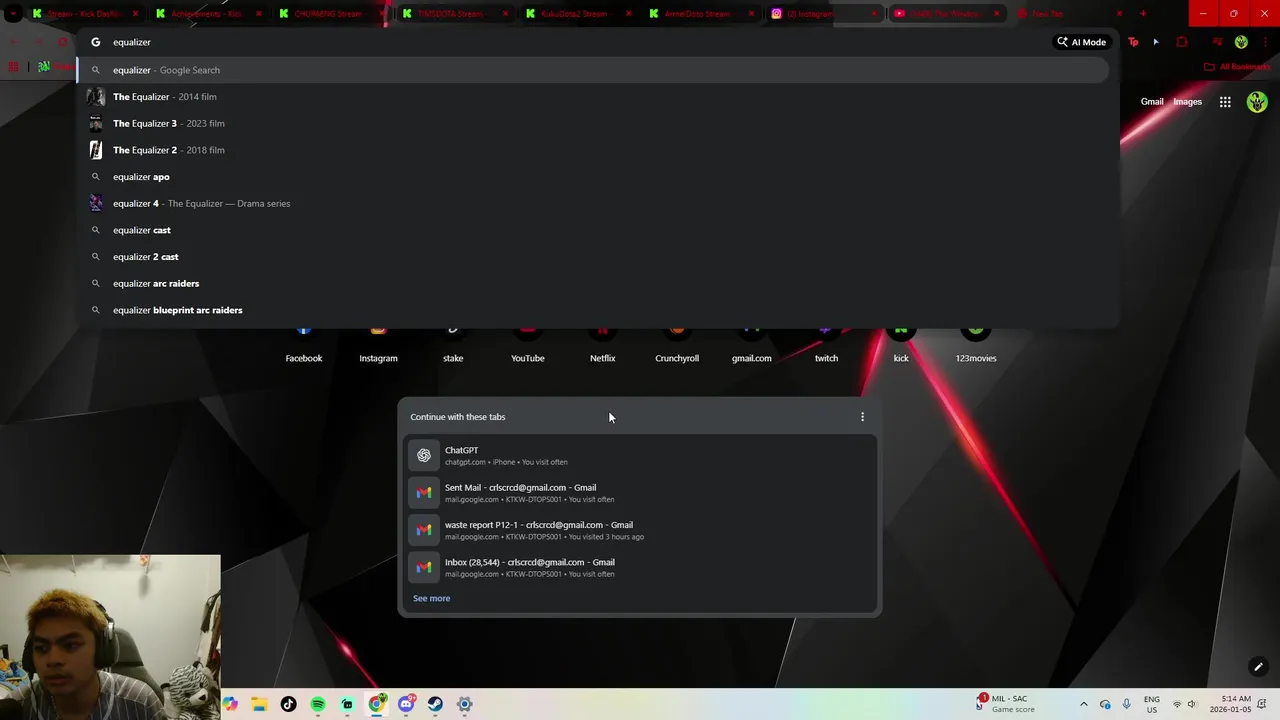This screenshot has width=1280, height=720.
Task: Open the 123movies shortcut
Action: [x=976, y=345]
